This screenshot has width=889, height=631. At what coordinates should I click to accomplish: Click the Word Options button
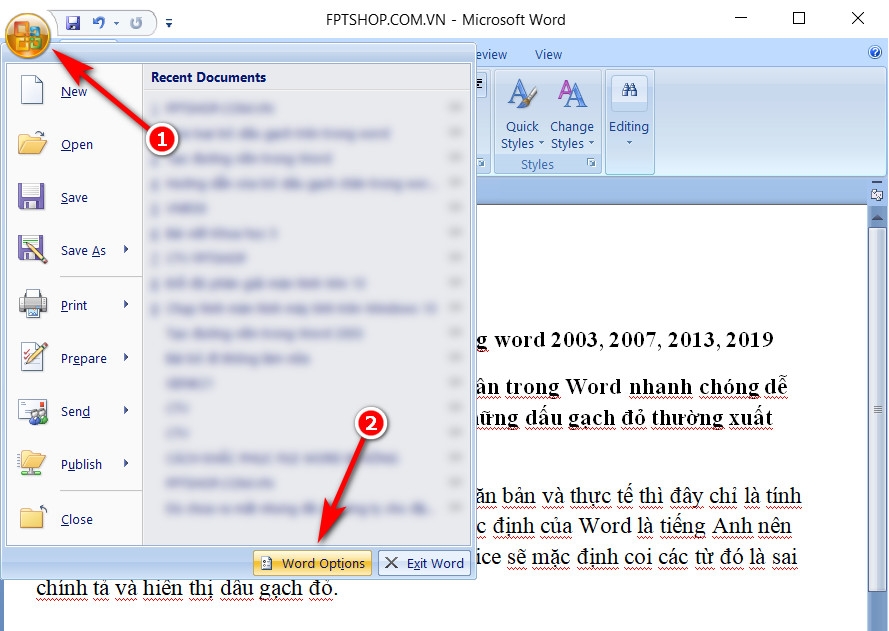pyautogui.click(x=312, y=563)
